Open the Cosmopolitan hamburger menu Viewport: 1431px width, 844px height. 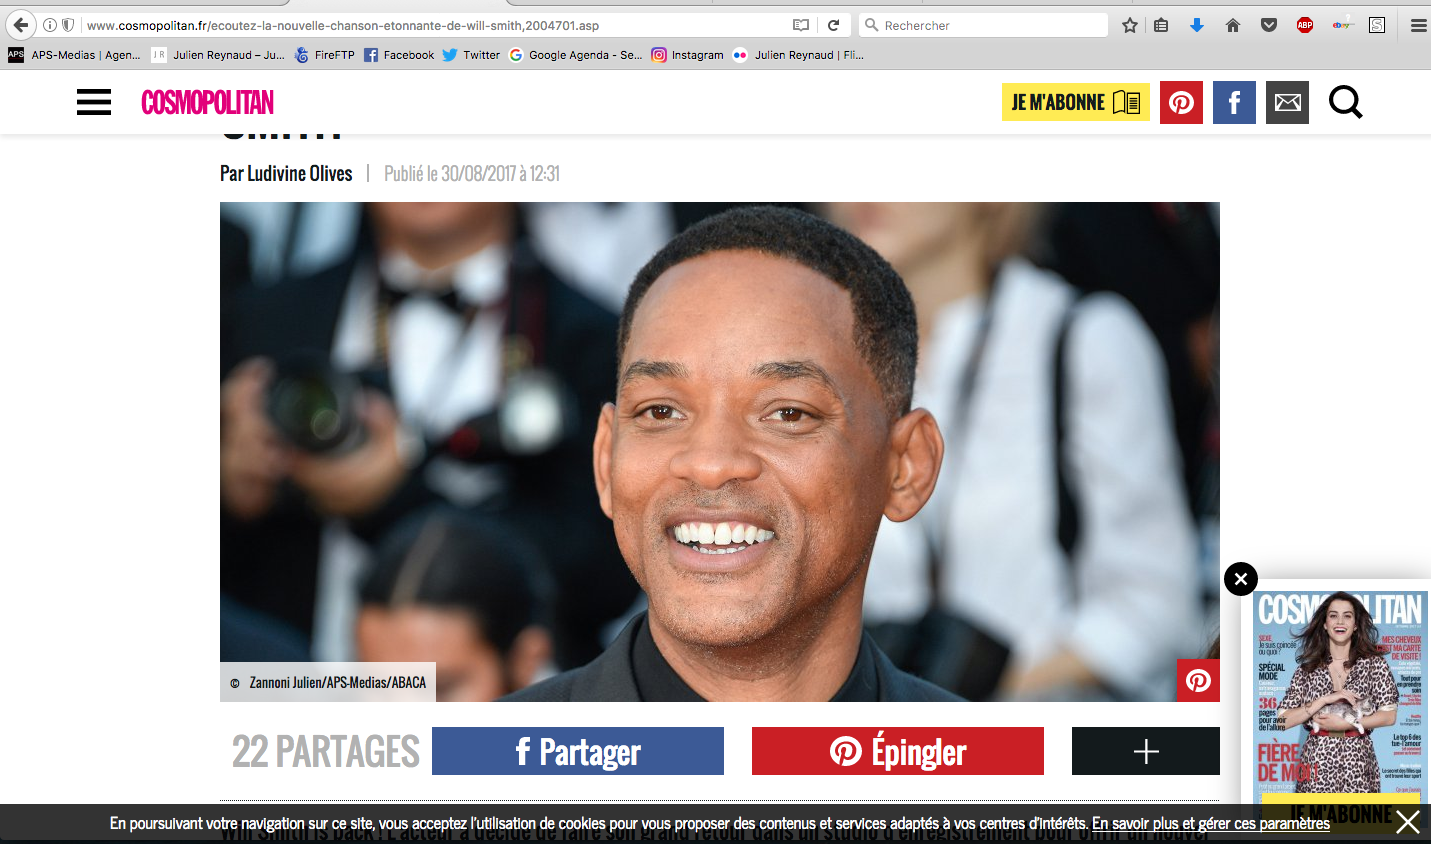pyautogui.click(x=94, y=102)
